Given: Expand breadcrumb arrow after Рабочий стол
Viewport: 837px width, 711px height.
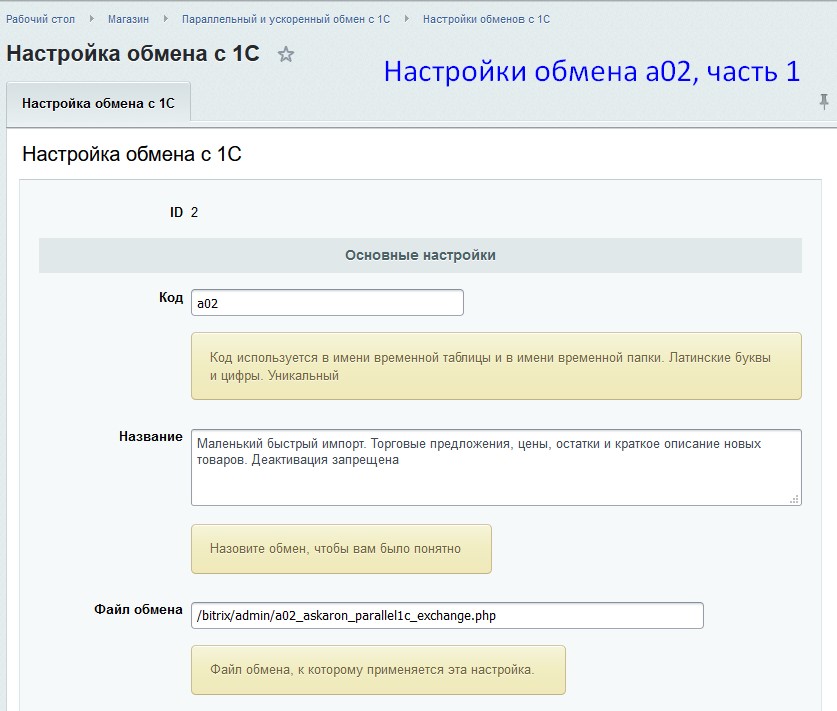Looking at the screenshot, I should coord(91,19).
